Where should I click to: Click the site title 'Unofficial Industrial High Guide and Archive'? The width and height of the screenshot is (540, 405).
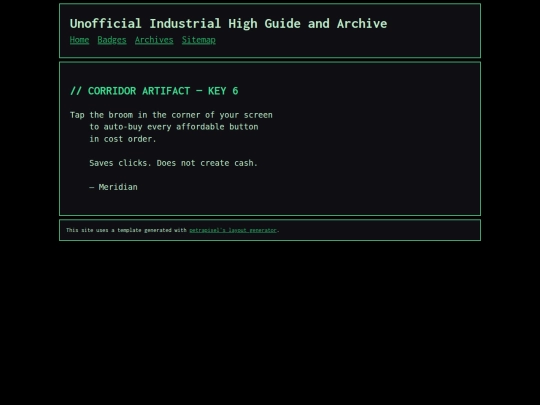(228, 23)
